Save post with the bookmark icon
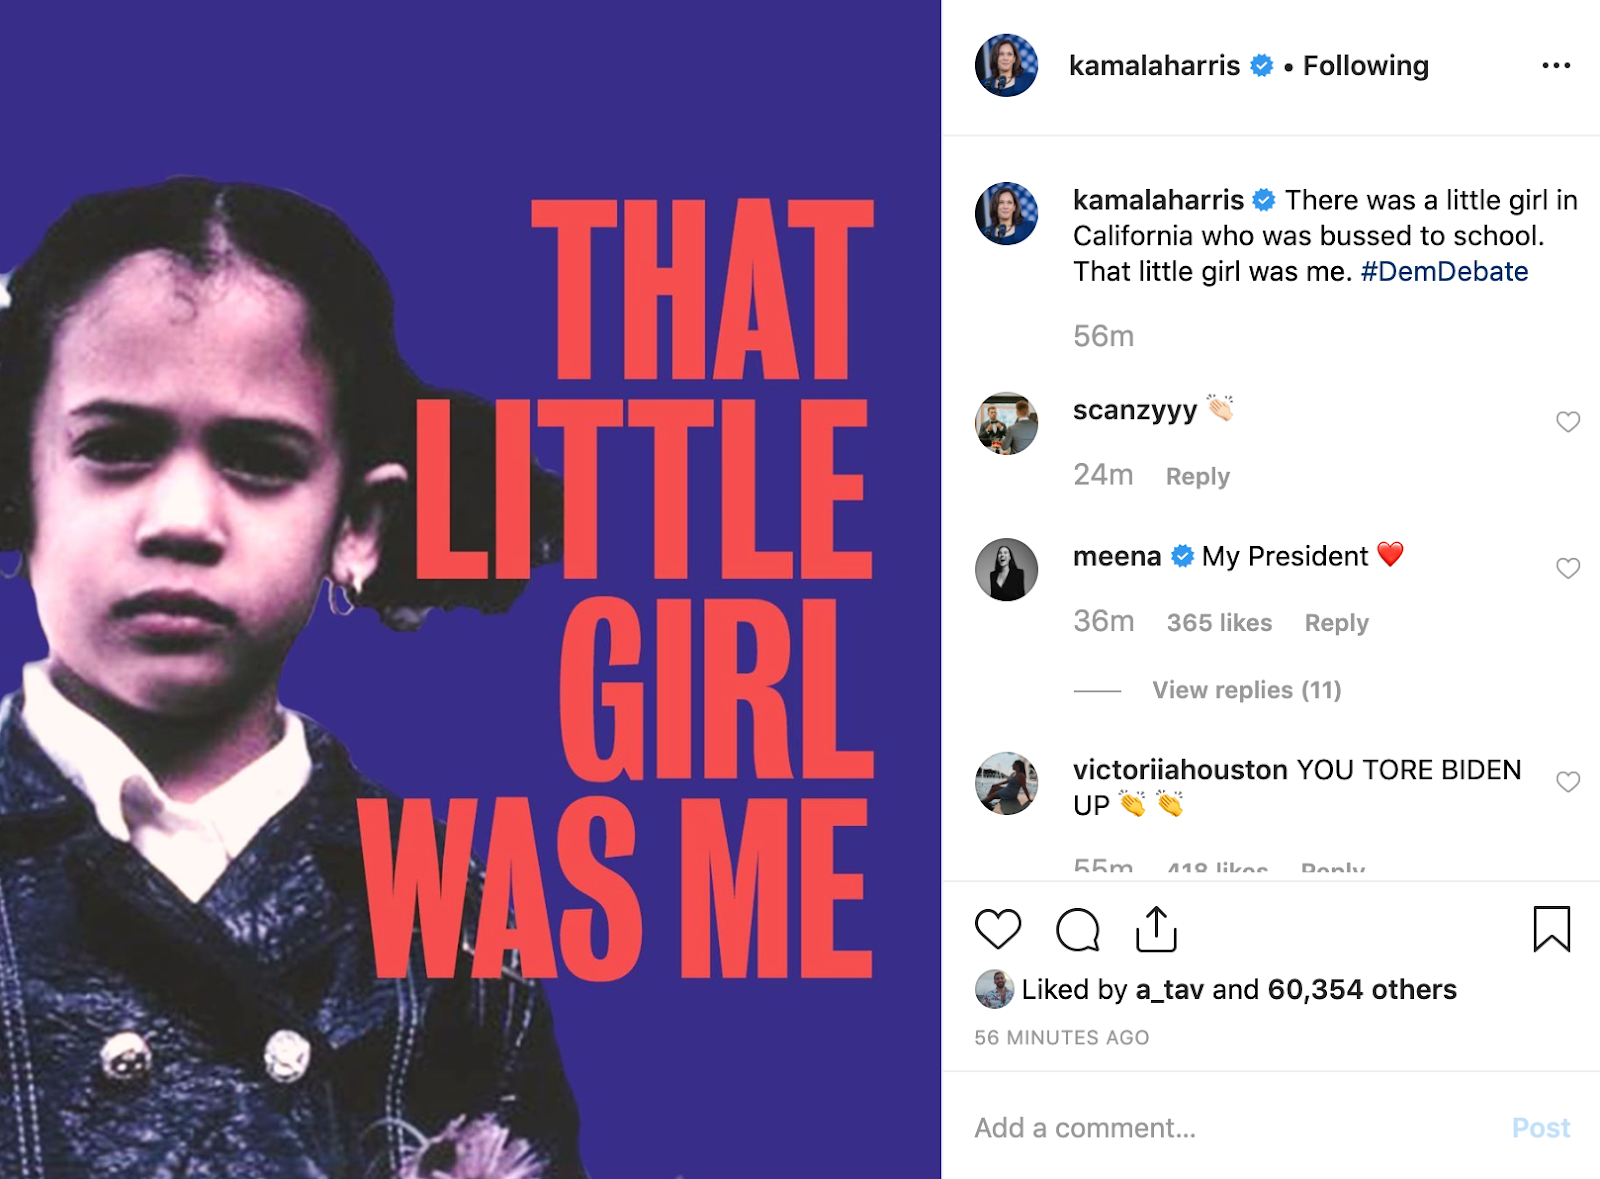The height and width of the screenshot is (1179, 1600). click(x=1551, y=929)
